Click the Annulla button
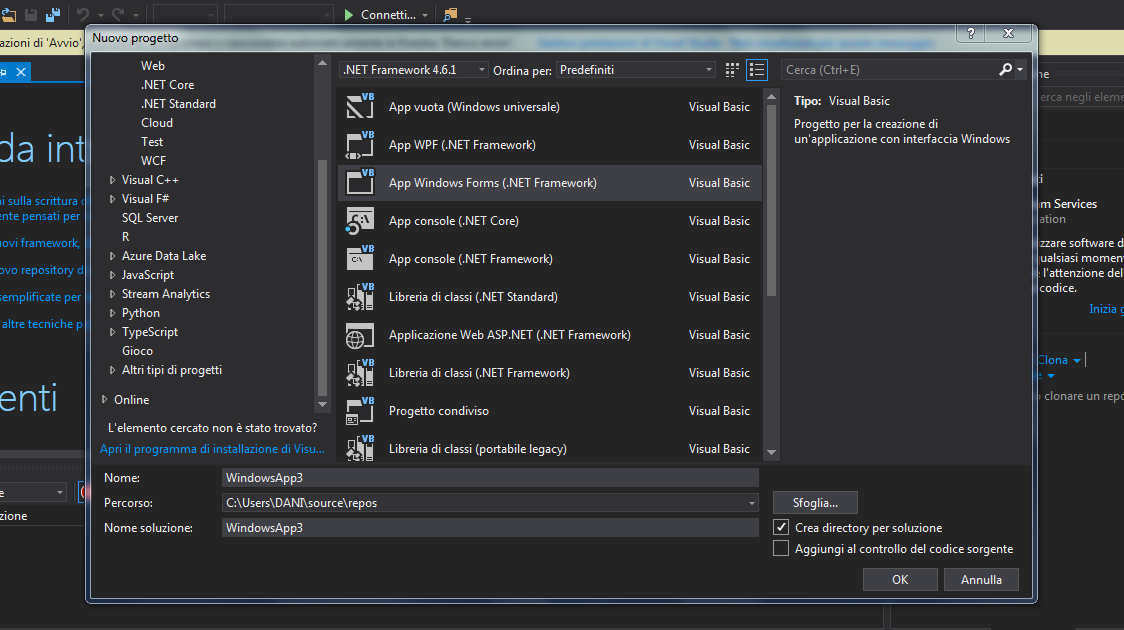 (x=981, y=579)
